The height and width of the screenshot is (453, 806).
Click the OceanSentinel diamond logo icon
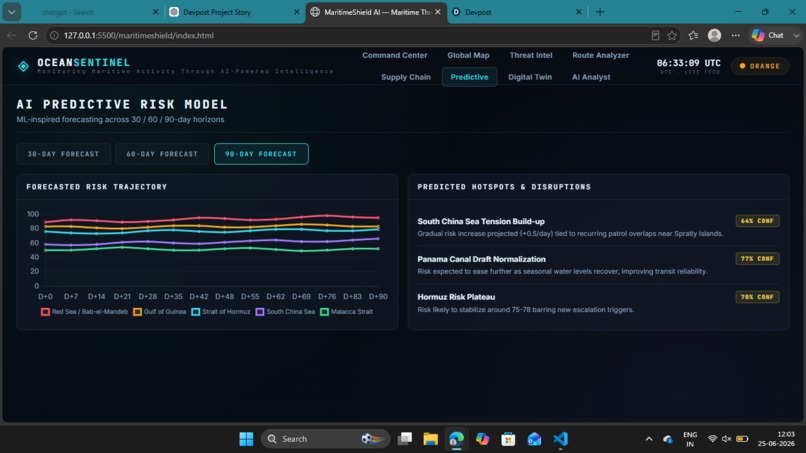(23, 66)
